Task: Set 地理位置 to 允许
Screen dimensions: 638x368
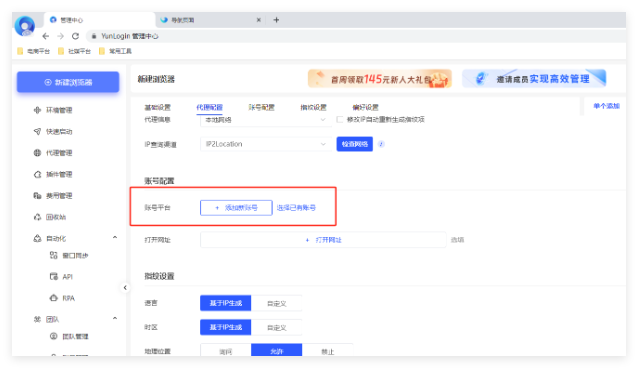Action: 277,351
